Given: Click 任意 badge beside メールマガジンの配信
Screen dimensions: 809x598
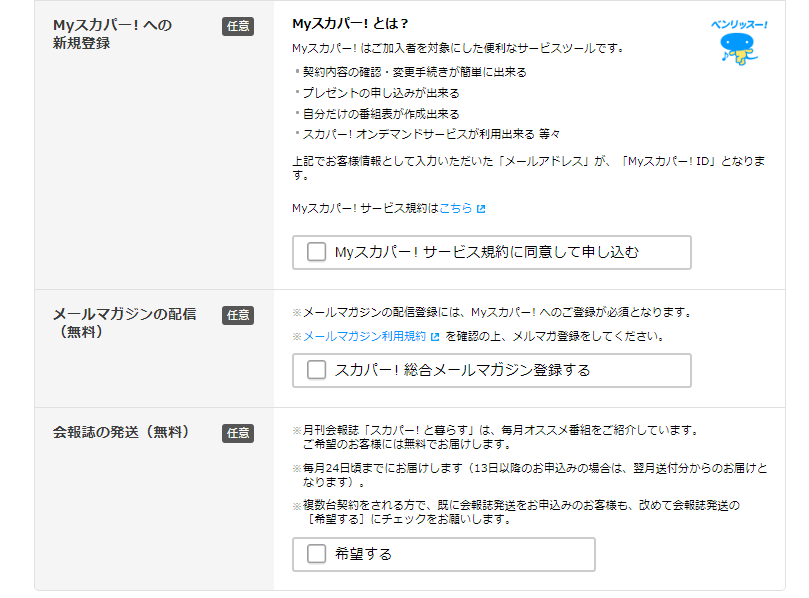Looking at the screenshot, I should (238, 315).
